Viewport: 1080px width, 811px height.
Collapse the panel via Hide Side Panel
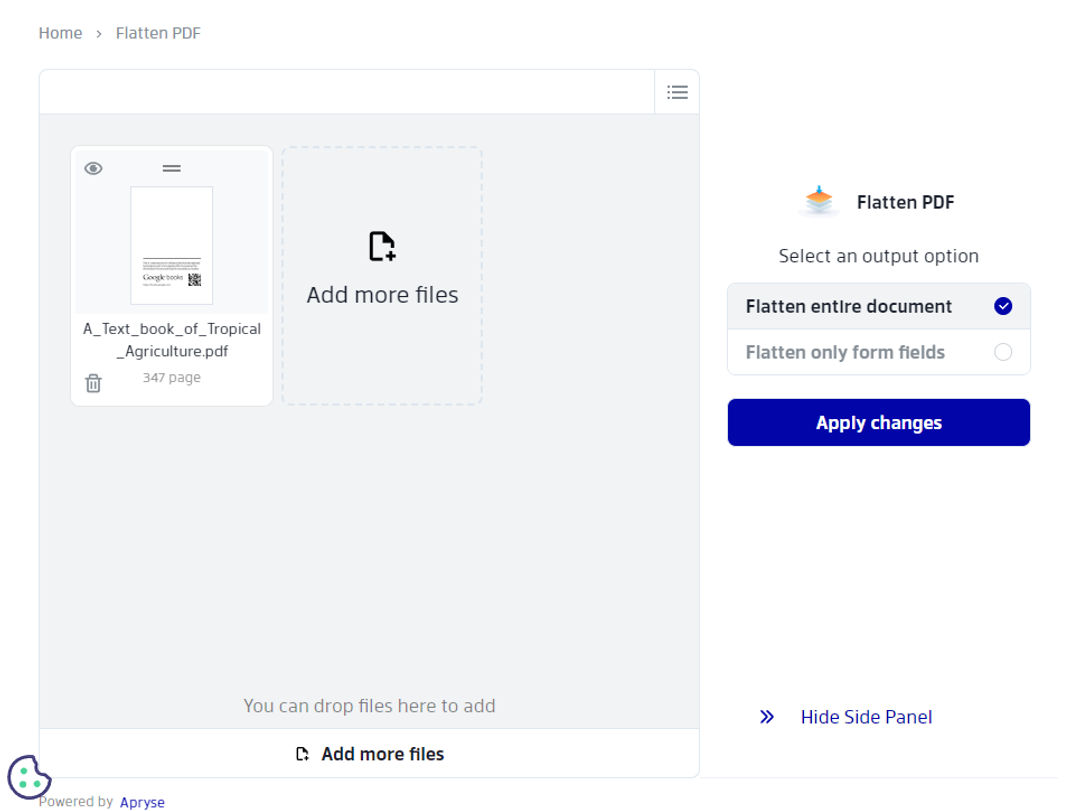tap(866, 716)
